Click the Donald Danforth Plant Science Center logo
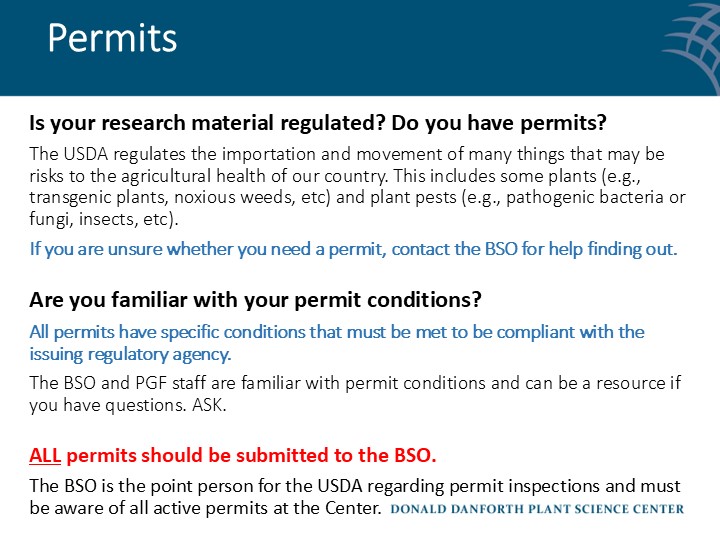The height and width of the screenshot is (540, 720). tap(537, 509)
